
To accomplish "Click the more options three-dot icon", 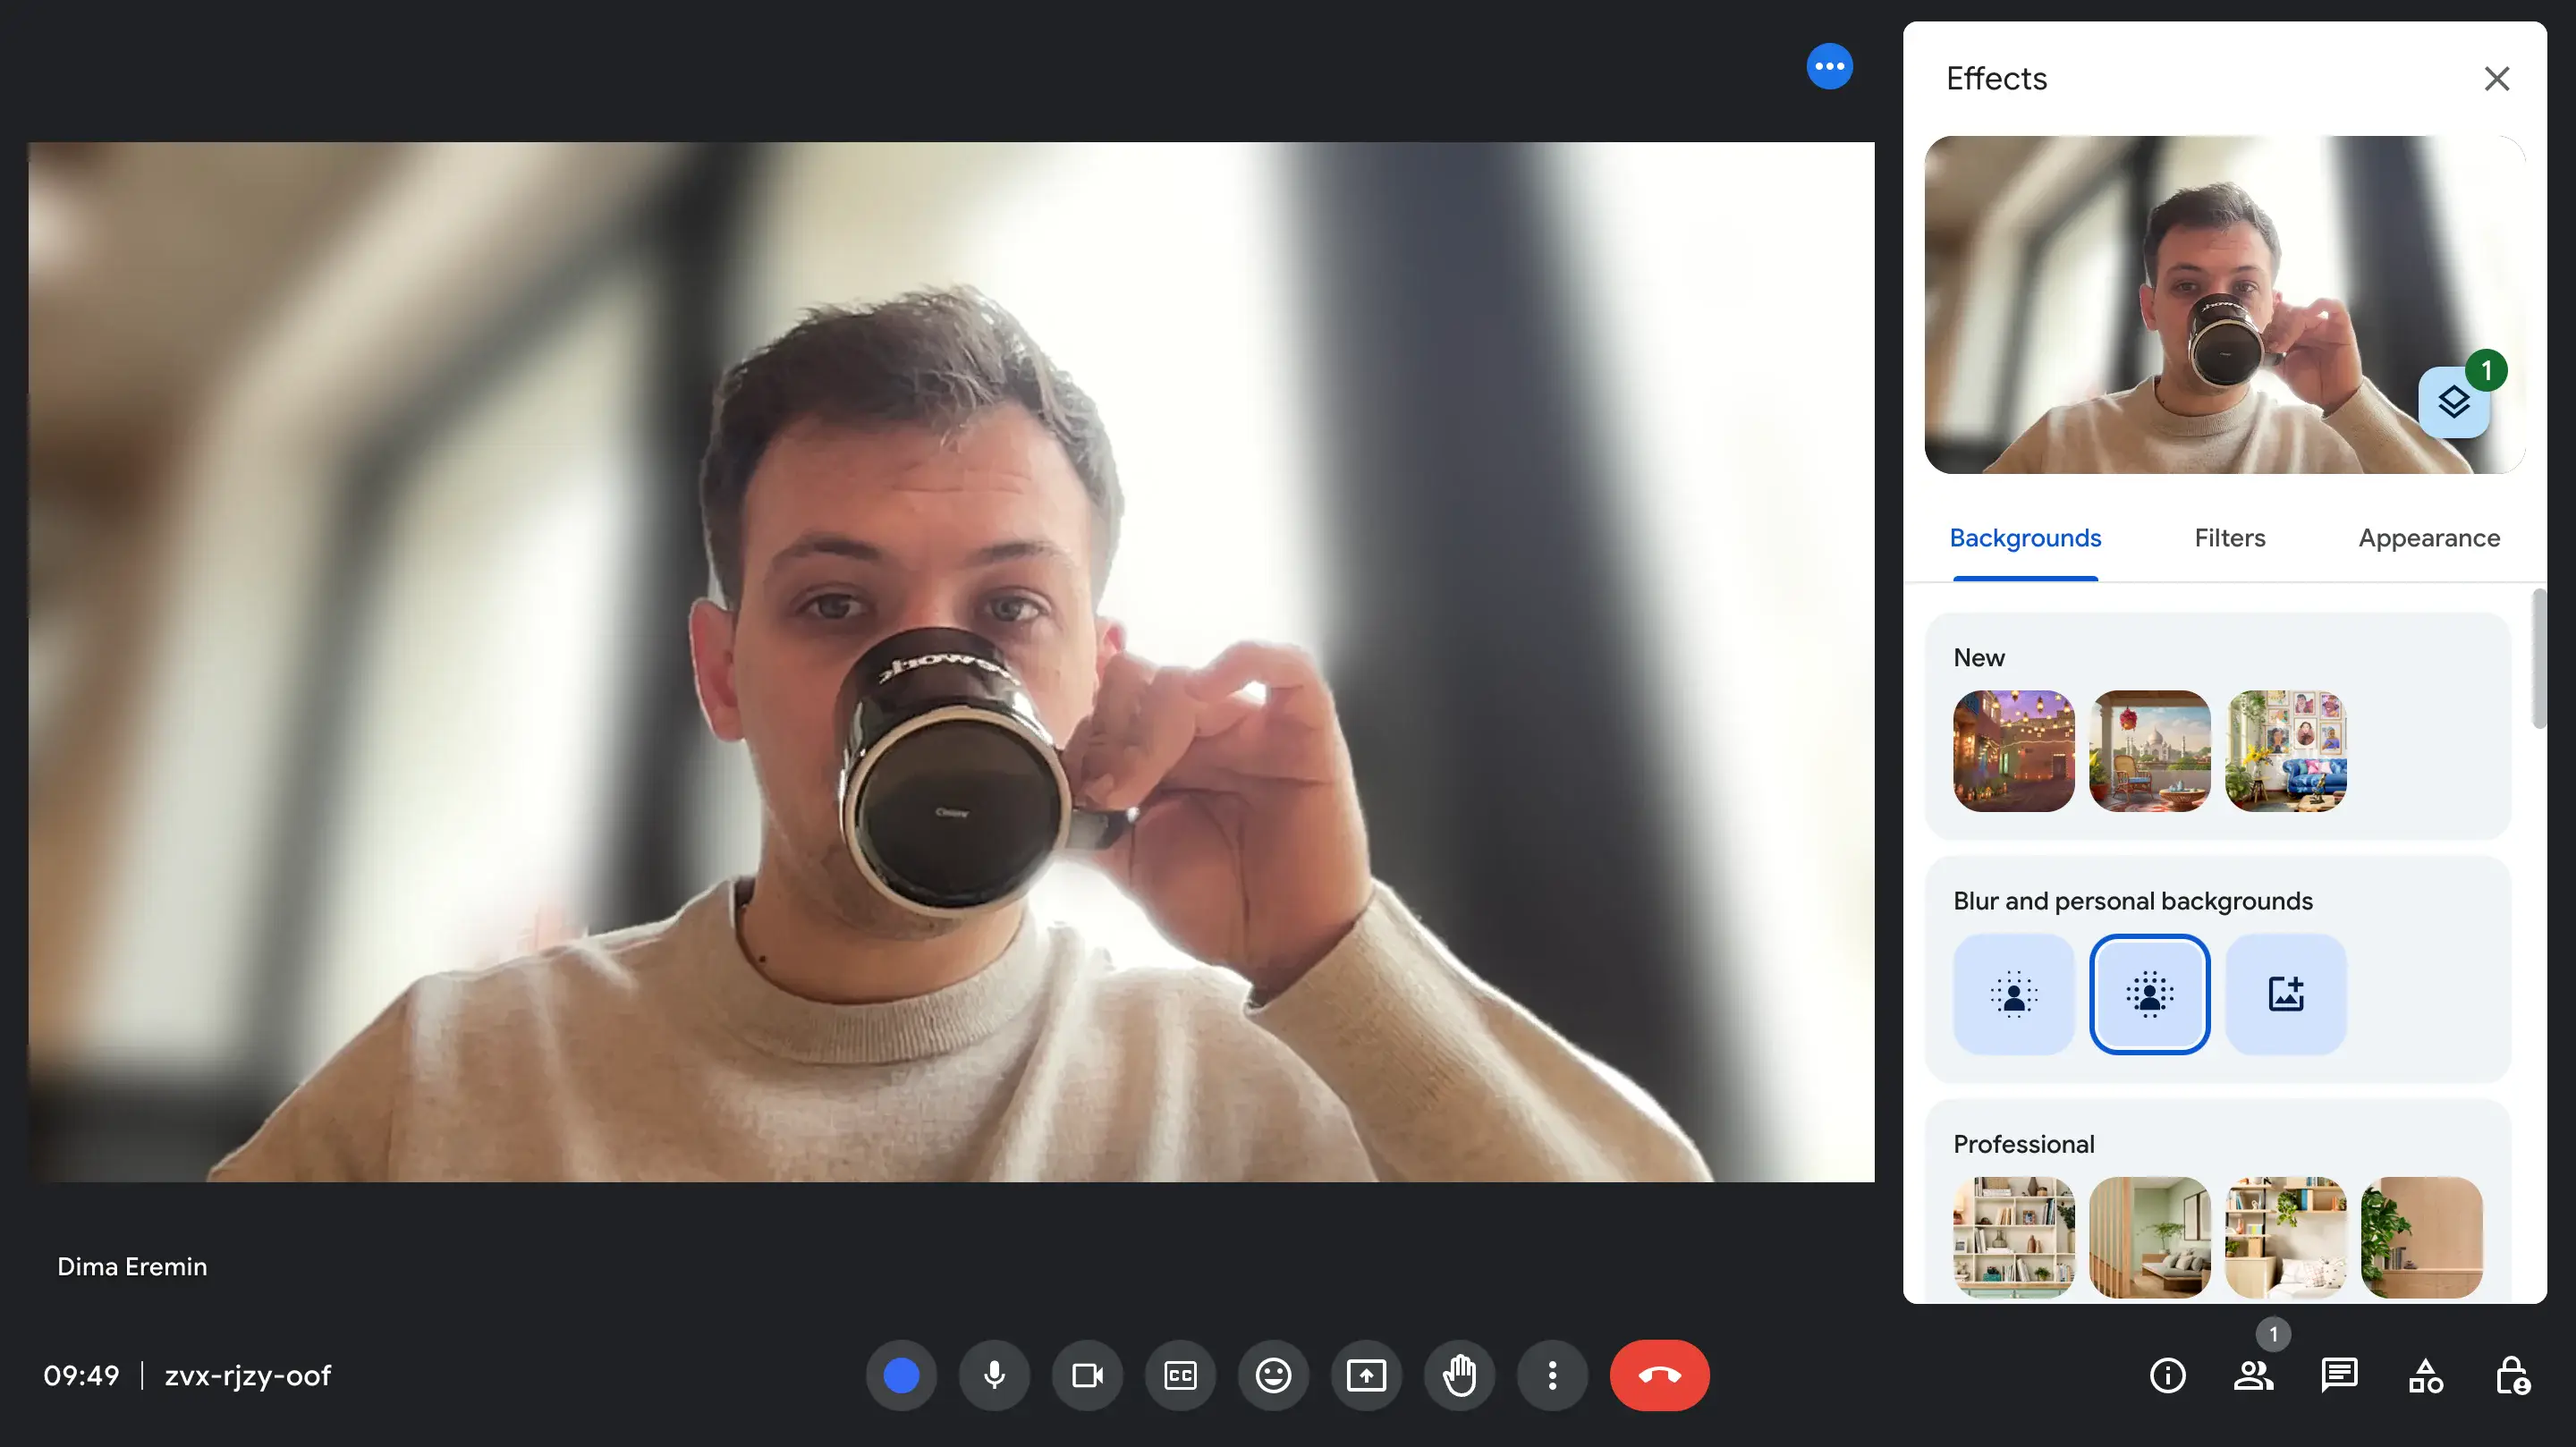I will [1552, 1375].
